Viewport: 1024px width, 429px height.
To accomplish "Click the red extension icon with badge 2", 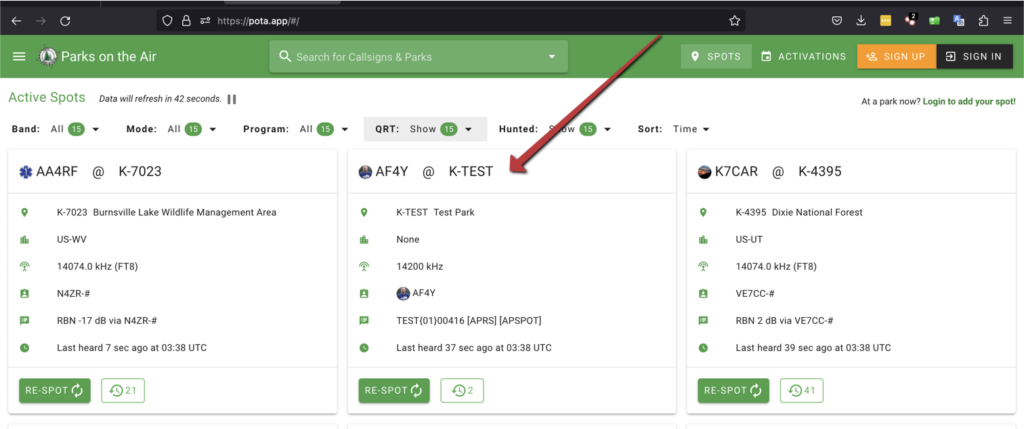I will [910, 20].
